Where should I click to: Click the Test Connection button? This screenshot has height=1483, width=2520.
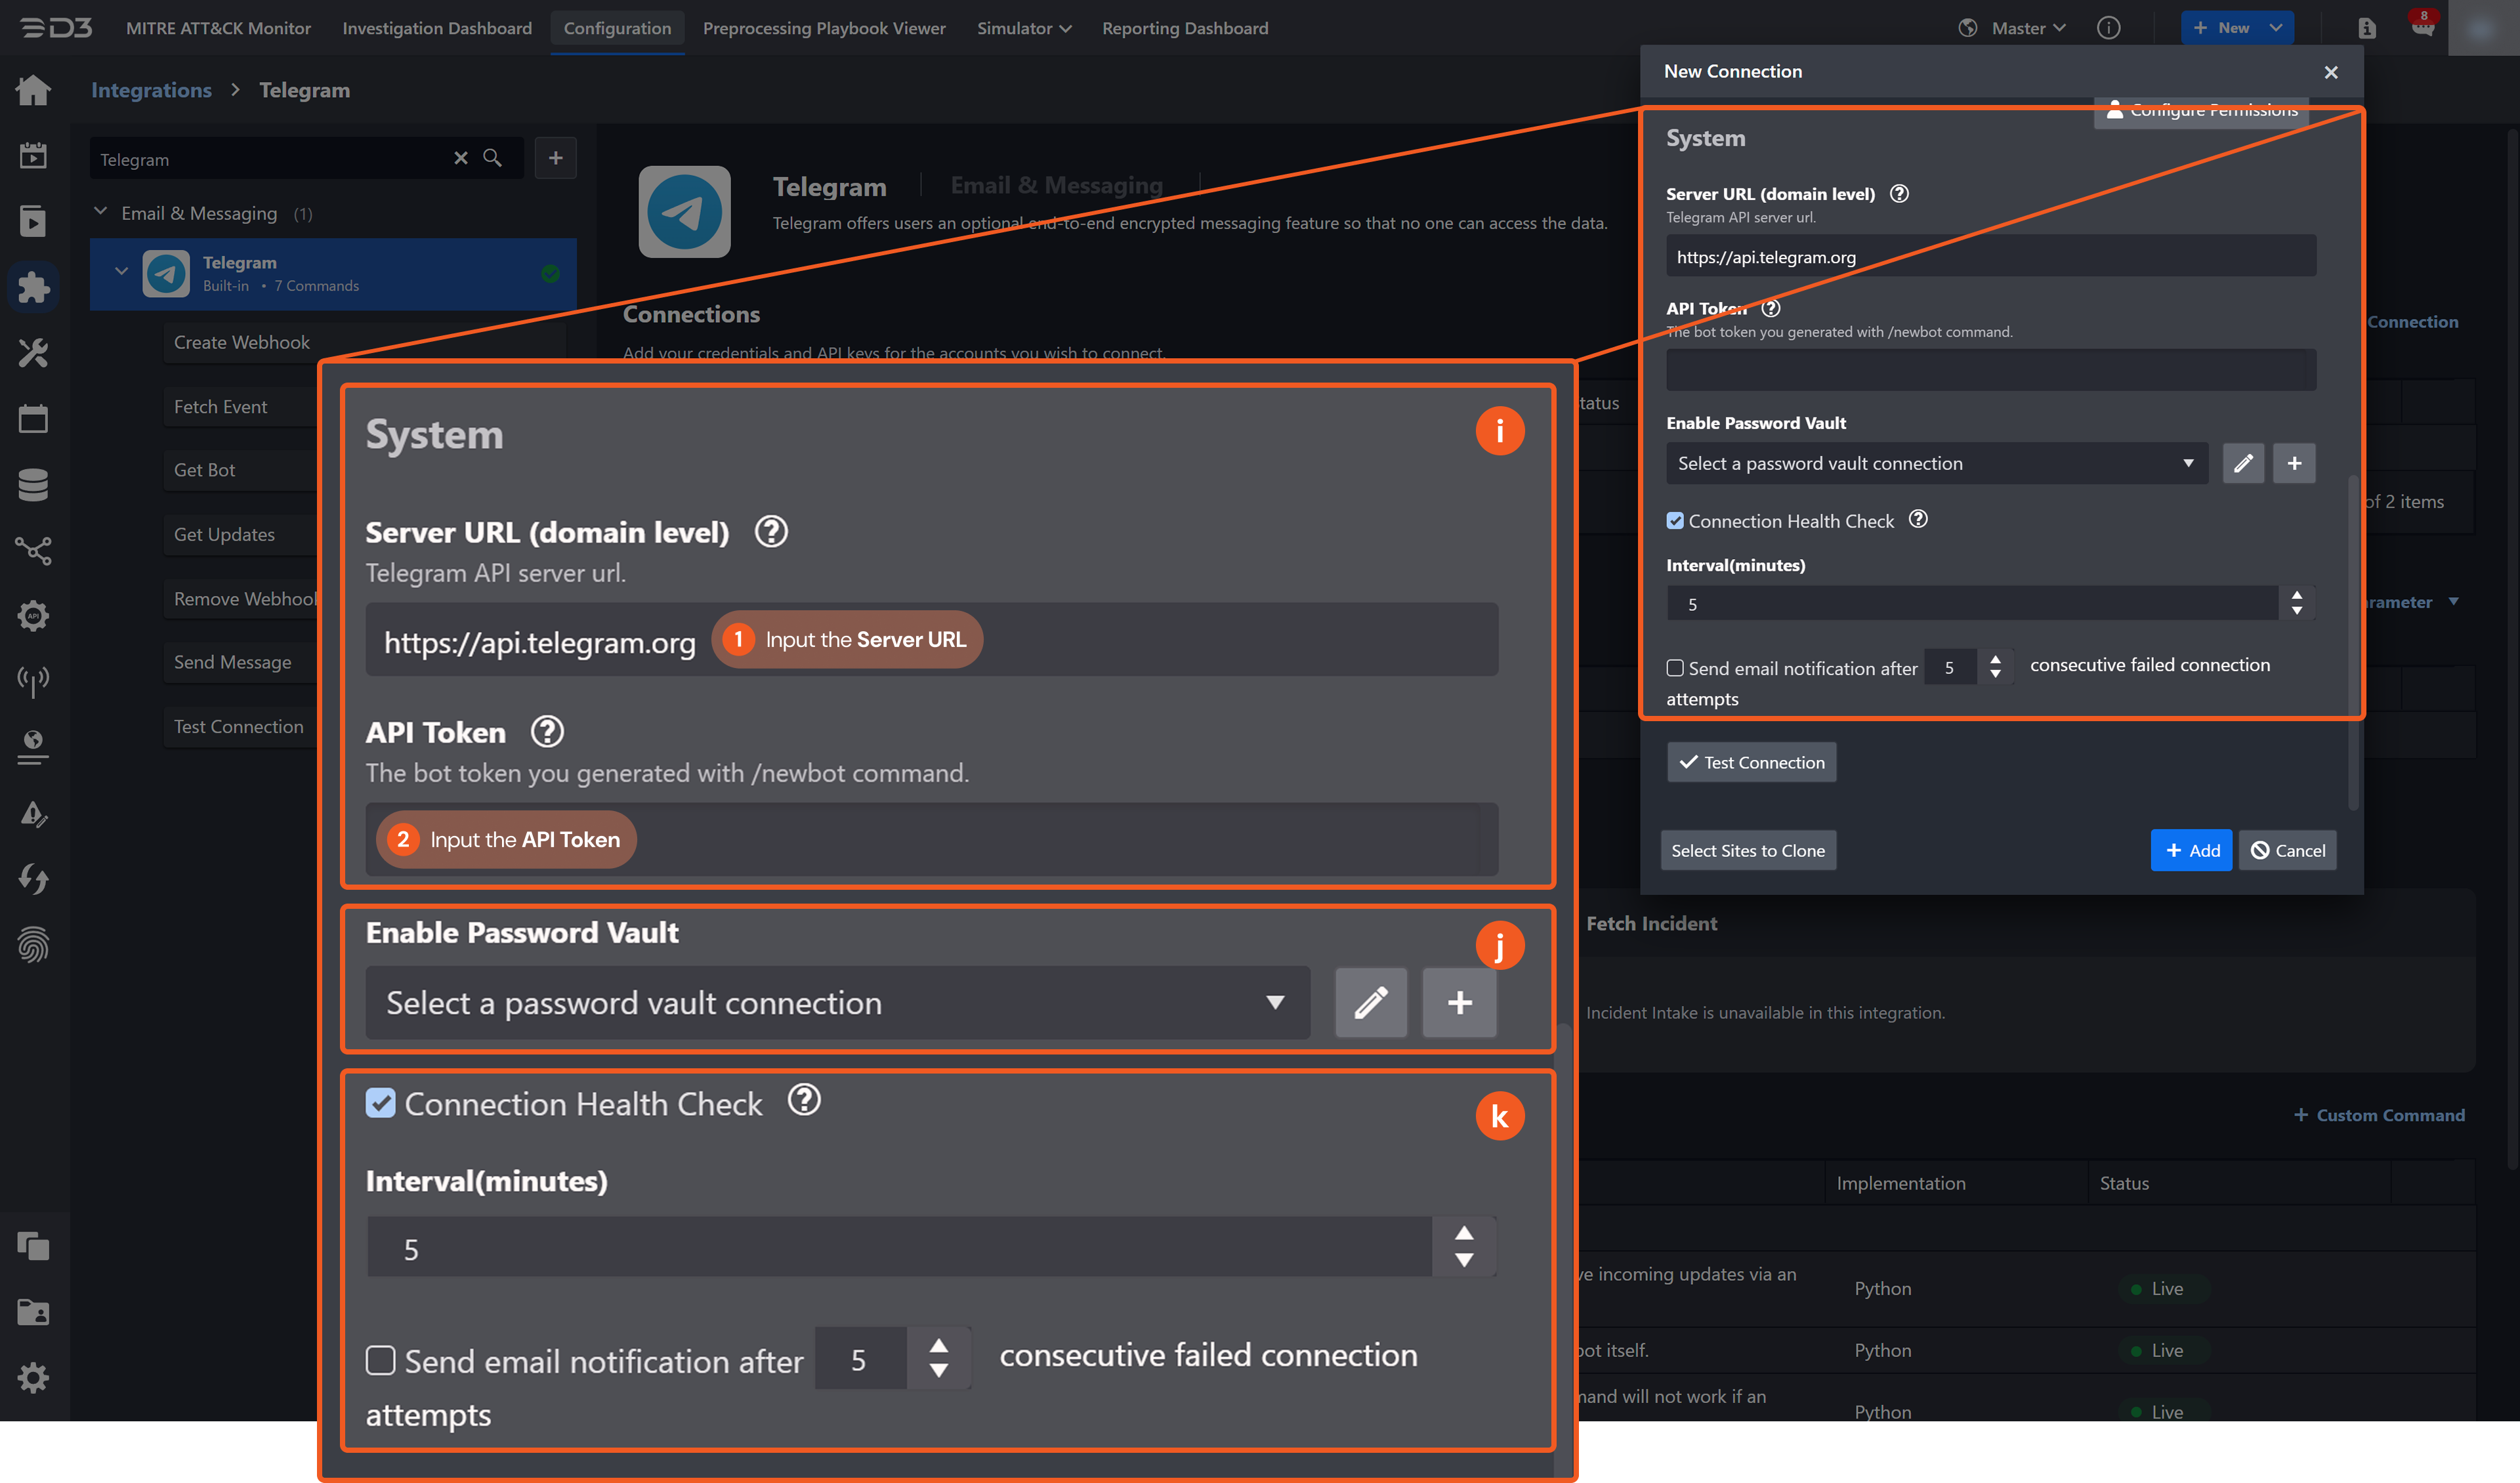[1751, 762]
